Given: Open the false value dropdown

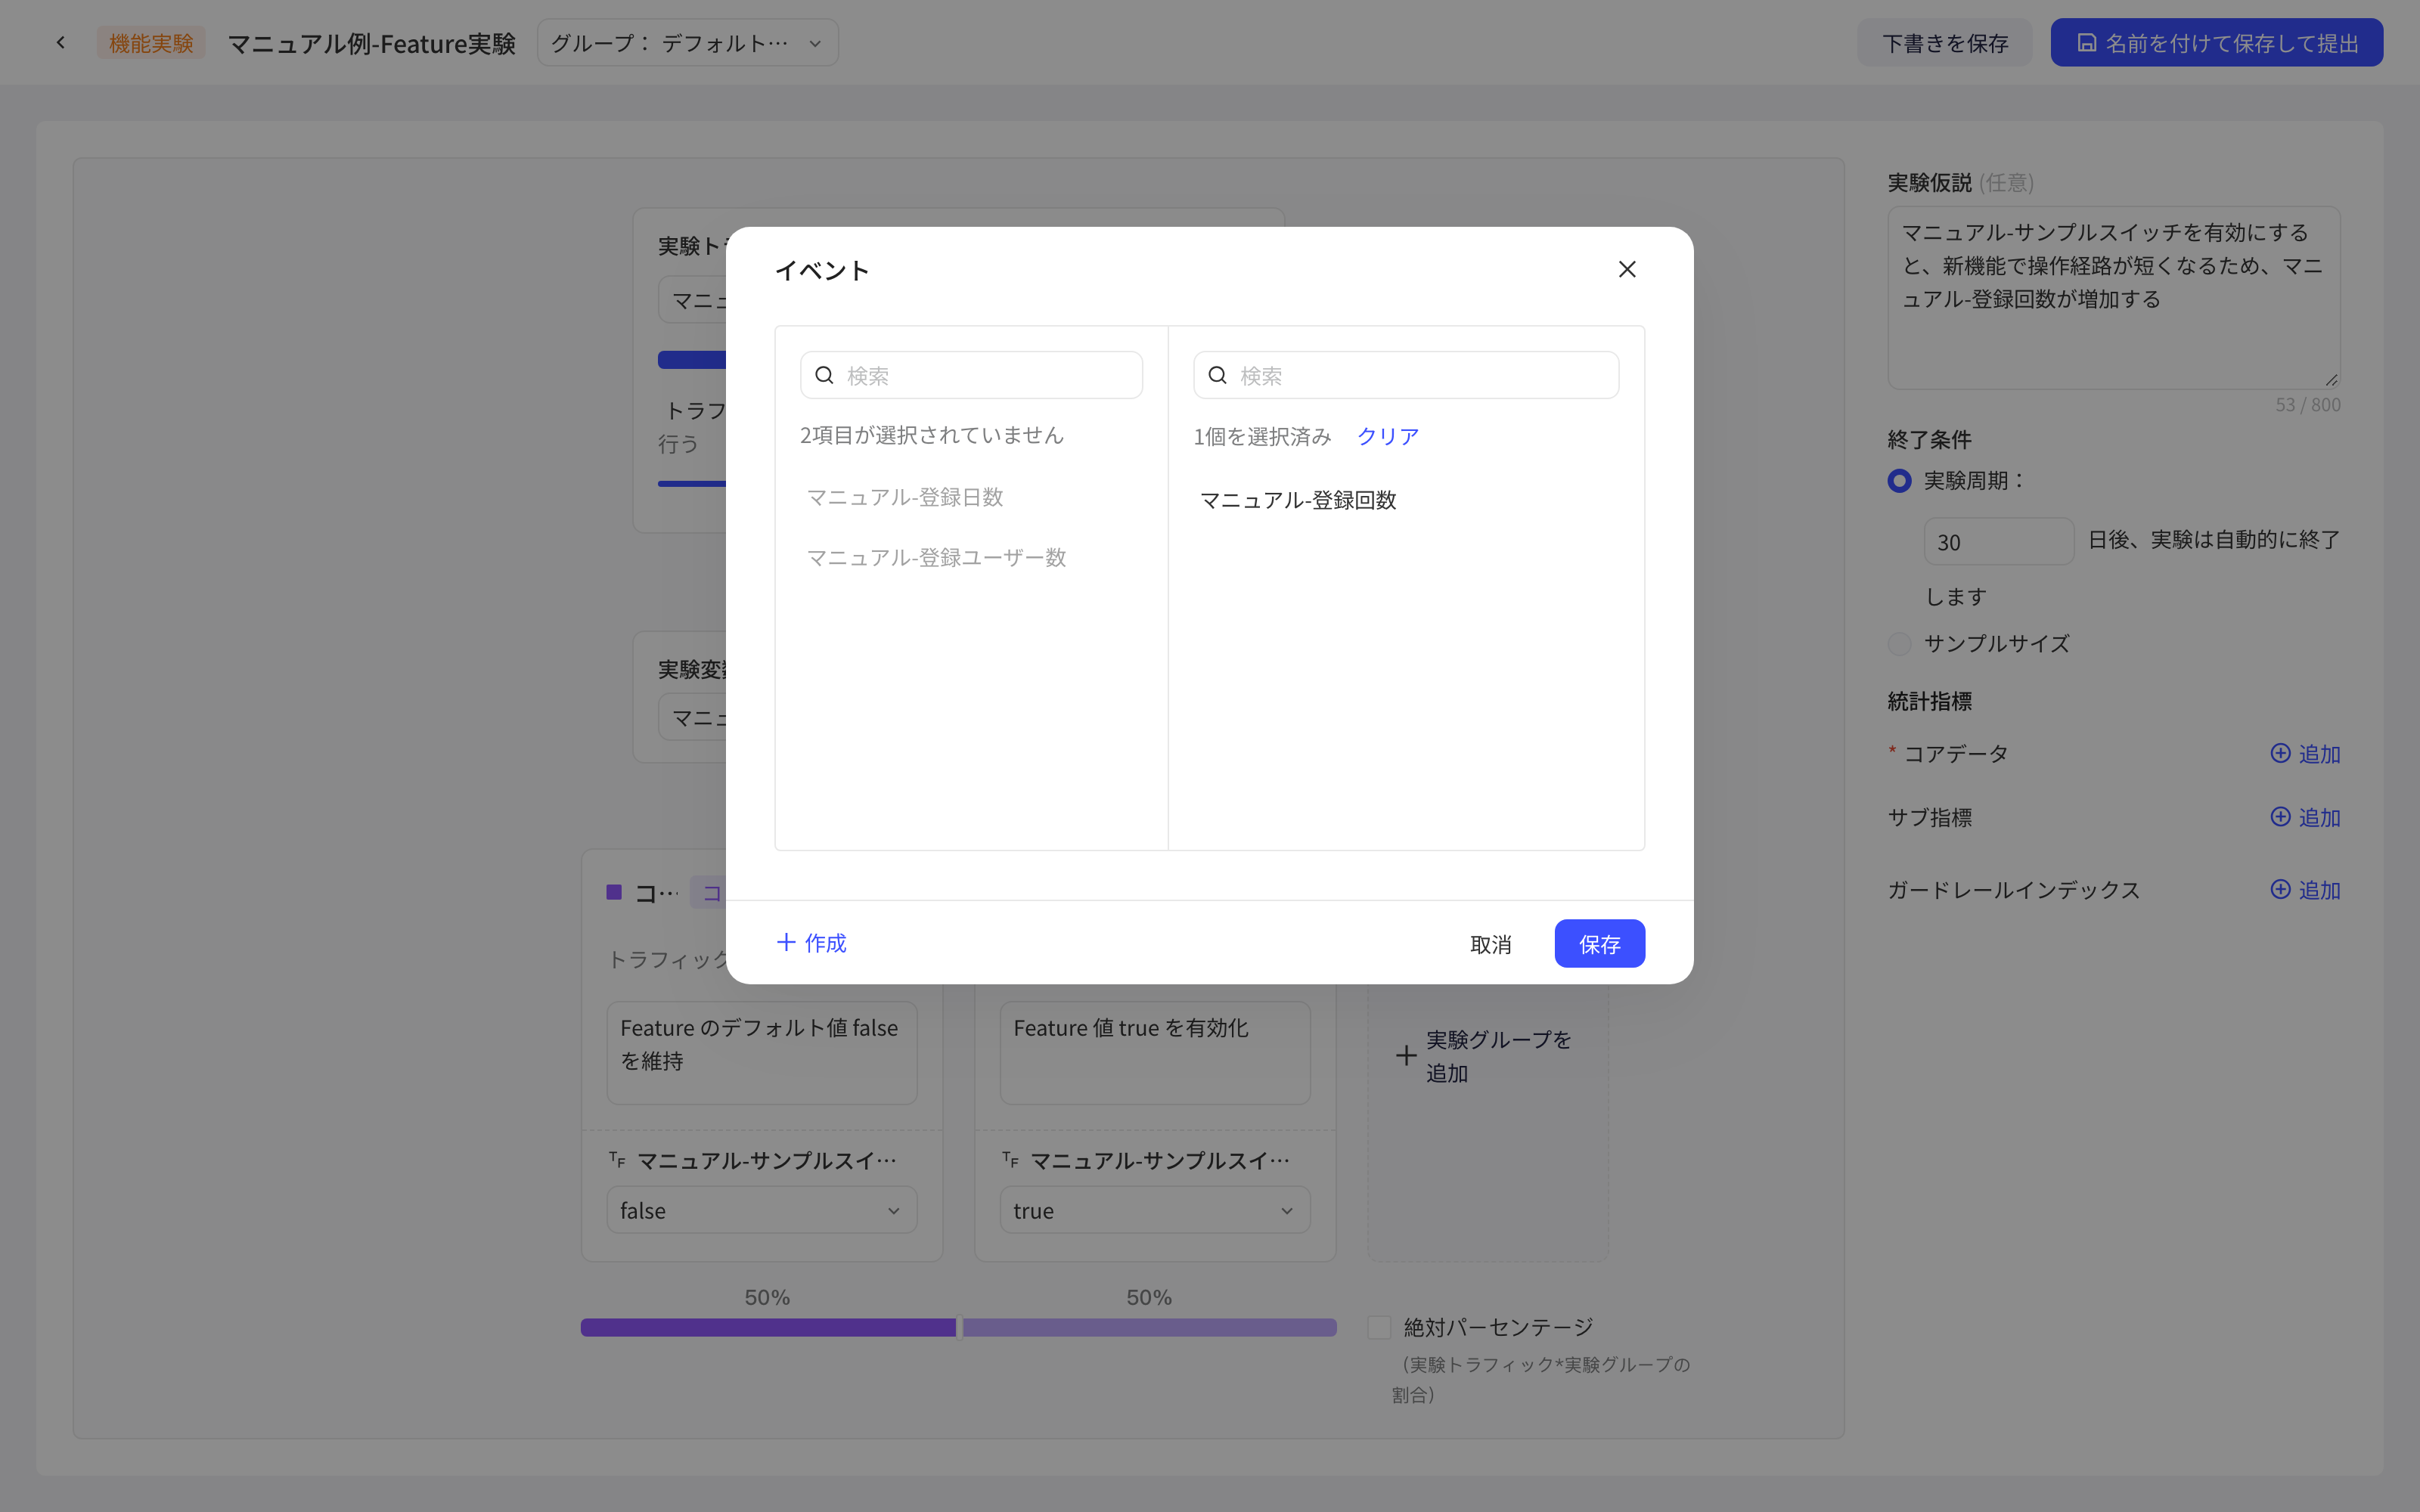Looking at the screenshot, I should pyautogui.click(x=761, y=1210).
